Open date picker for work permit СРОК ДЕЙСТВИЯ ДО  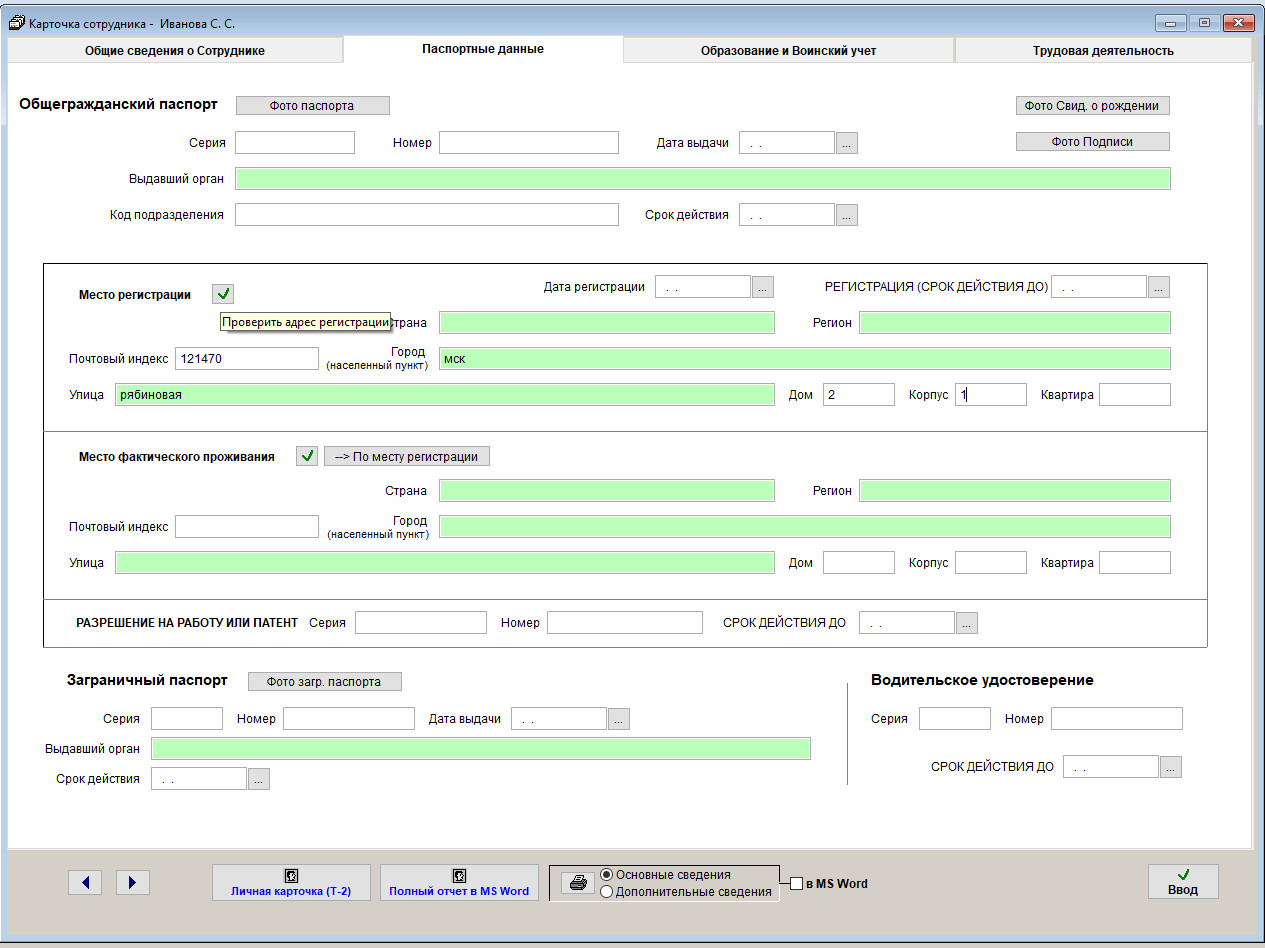coord(967,623)
